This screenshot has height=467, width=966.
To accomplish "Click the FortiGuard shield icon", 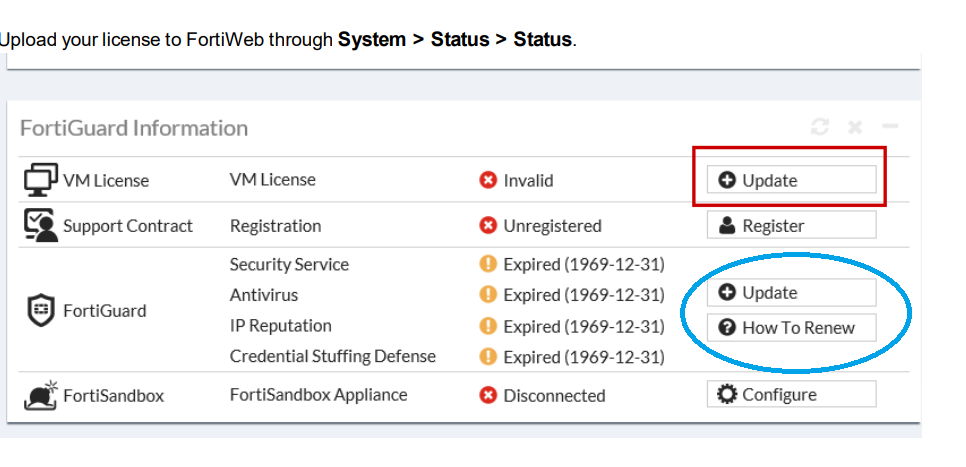I will coord(40,310).
